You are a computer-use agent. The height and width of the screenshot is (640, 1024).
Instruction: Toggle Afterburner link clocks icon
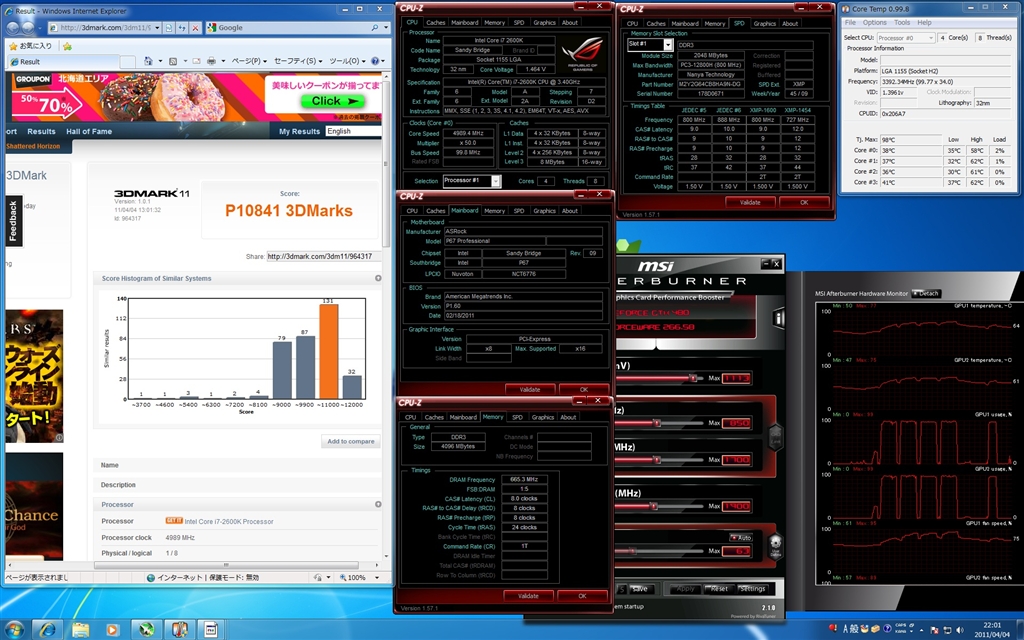tap(775, 436)
